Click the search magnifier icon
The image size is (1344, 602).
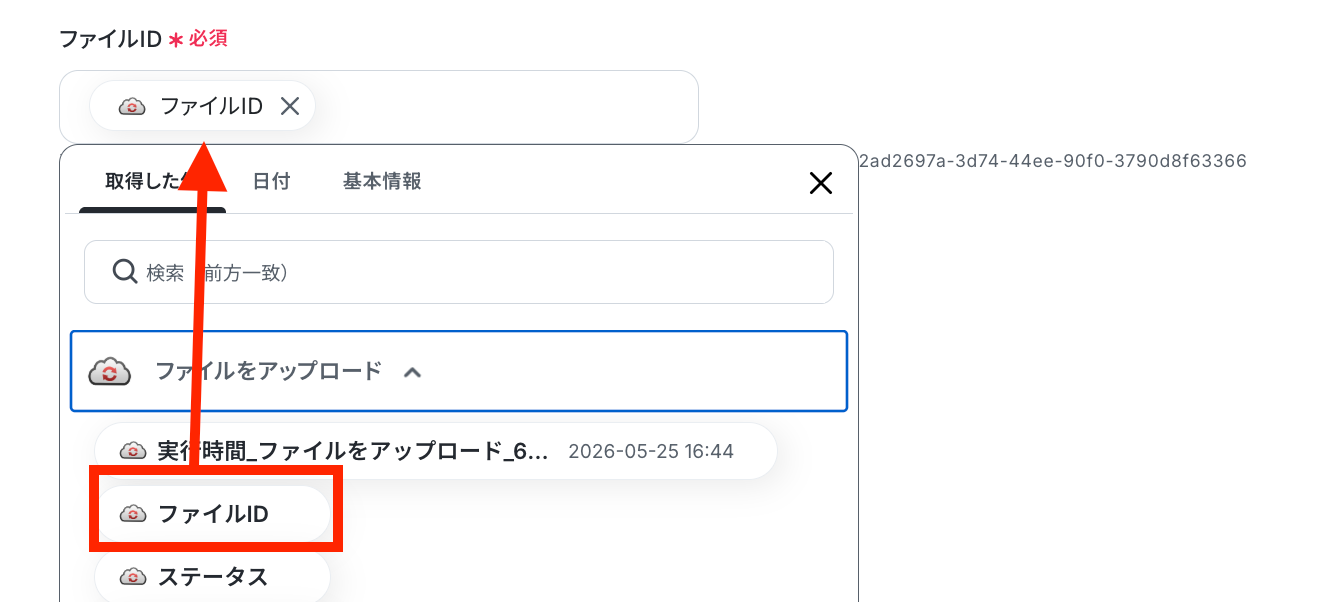click(125, 272)
